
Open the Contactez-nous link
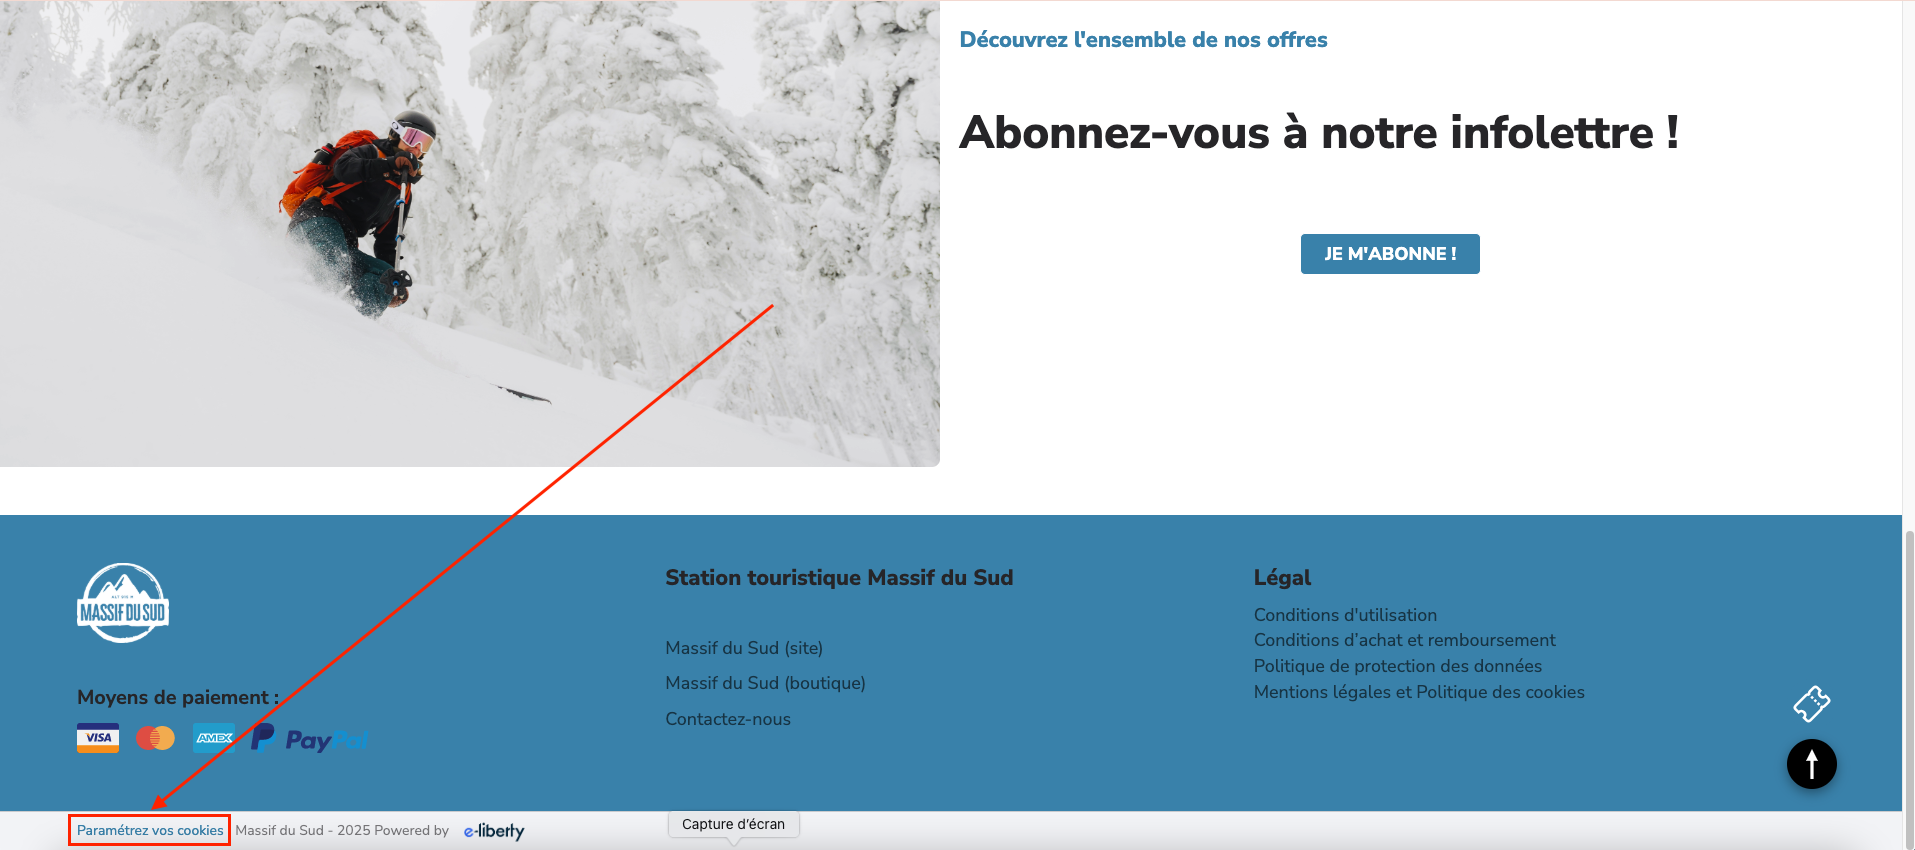point(728,719)
